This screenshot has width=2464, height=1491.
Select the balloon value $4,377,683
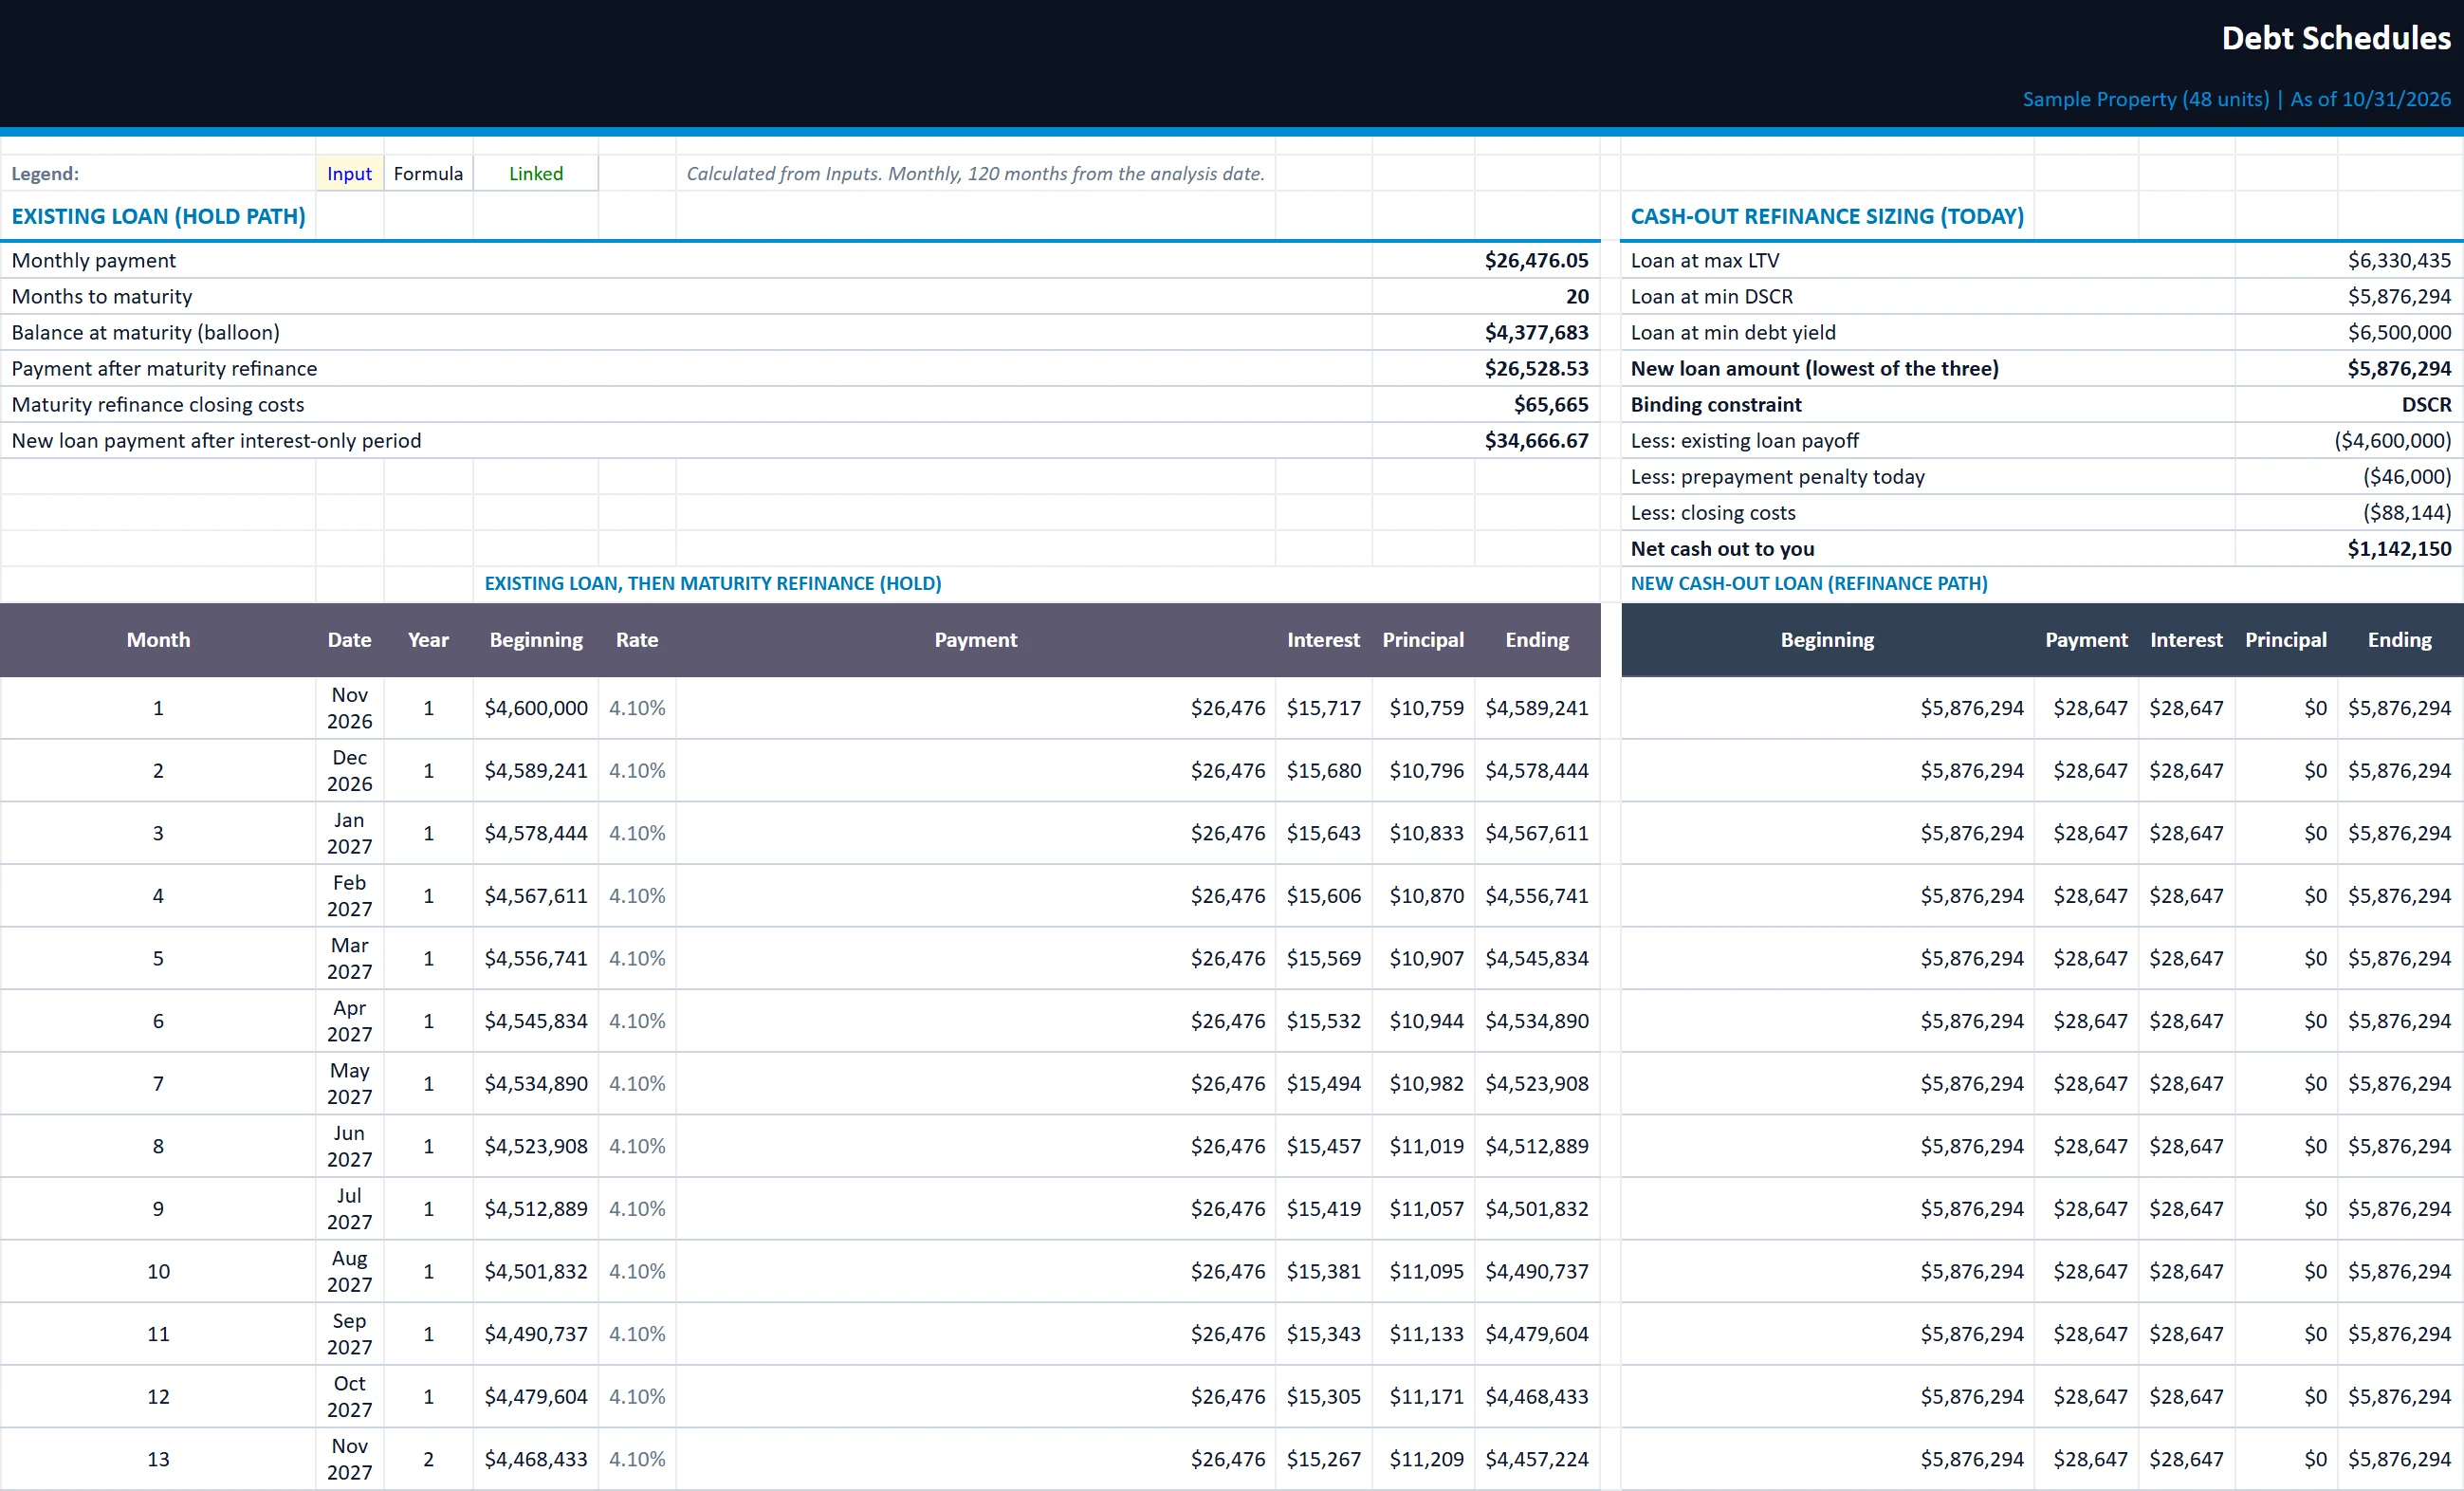pyautogui.click(x=1536, y=332)
